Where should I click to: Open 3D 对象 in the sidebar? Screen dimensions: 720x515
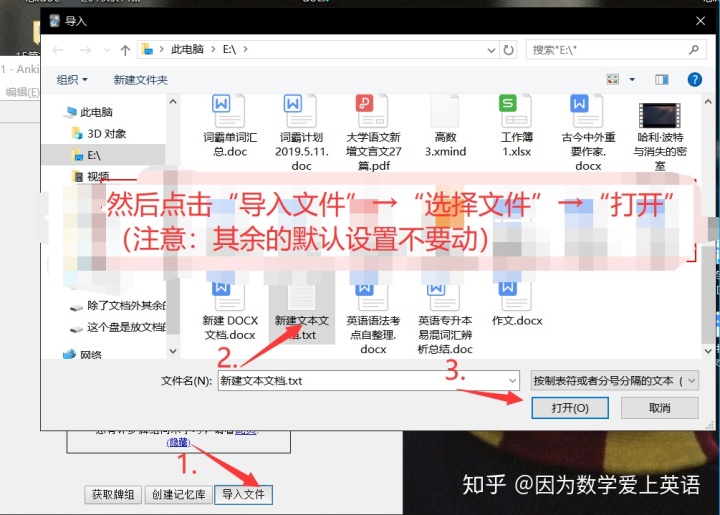(x=106, y=134)
